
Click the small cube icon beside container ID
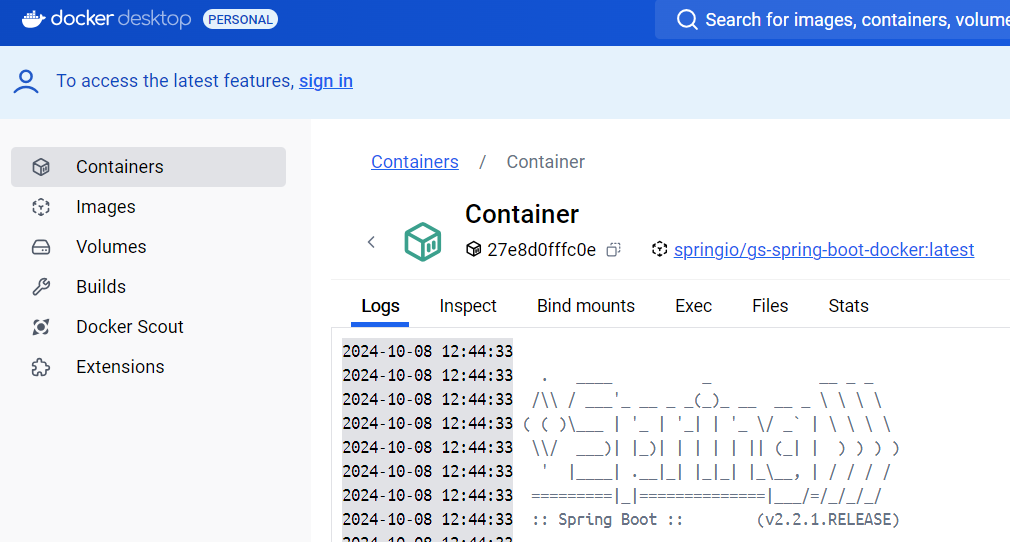[x=473, y=249]
